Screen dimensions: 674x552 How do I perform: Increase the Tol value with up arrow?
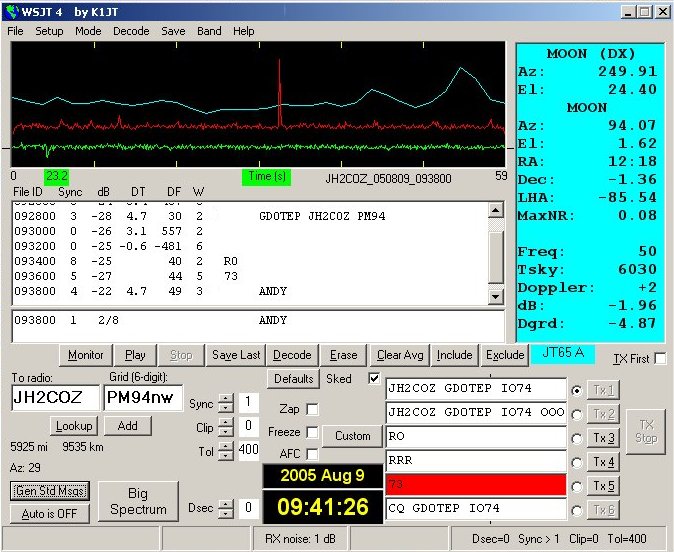tap(226, 445)
